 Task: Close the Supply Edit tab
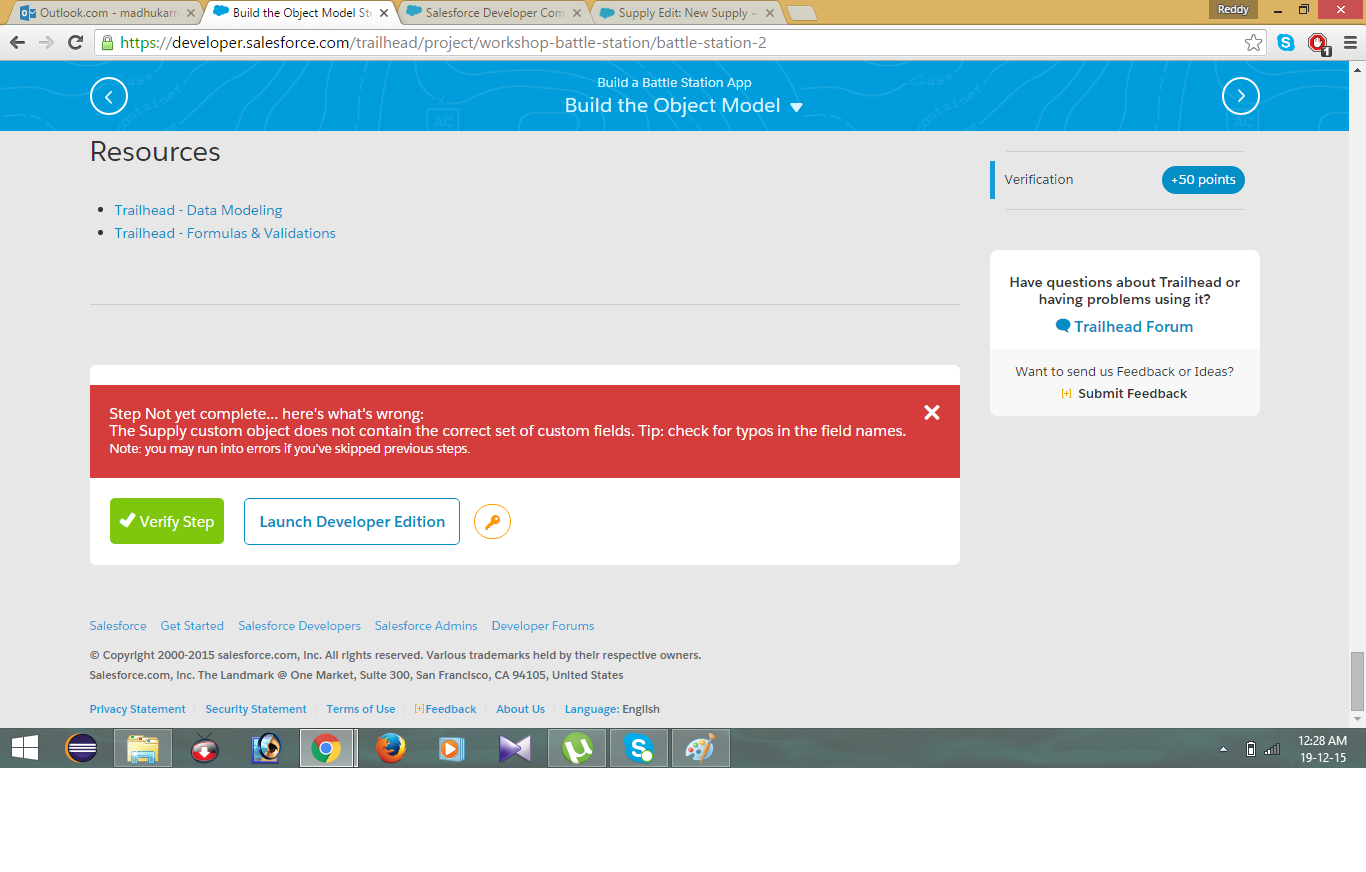coord(770,13)
